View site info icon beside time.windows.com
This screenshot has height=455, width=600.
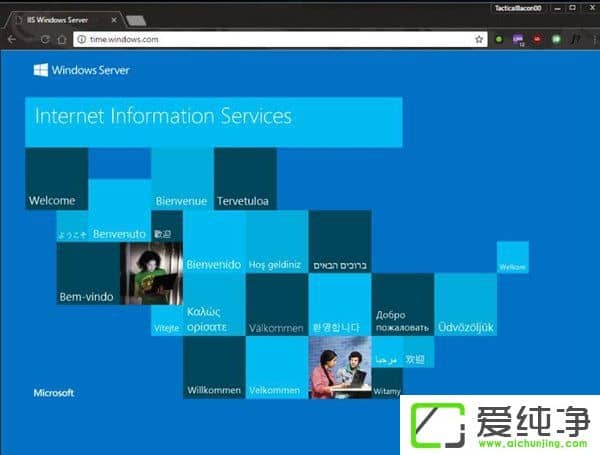(82, 39)
